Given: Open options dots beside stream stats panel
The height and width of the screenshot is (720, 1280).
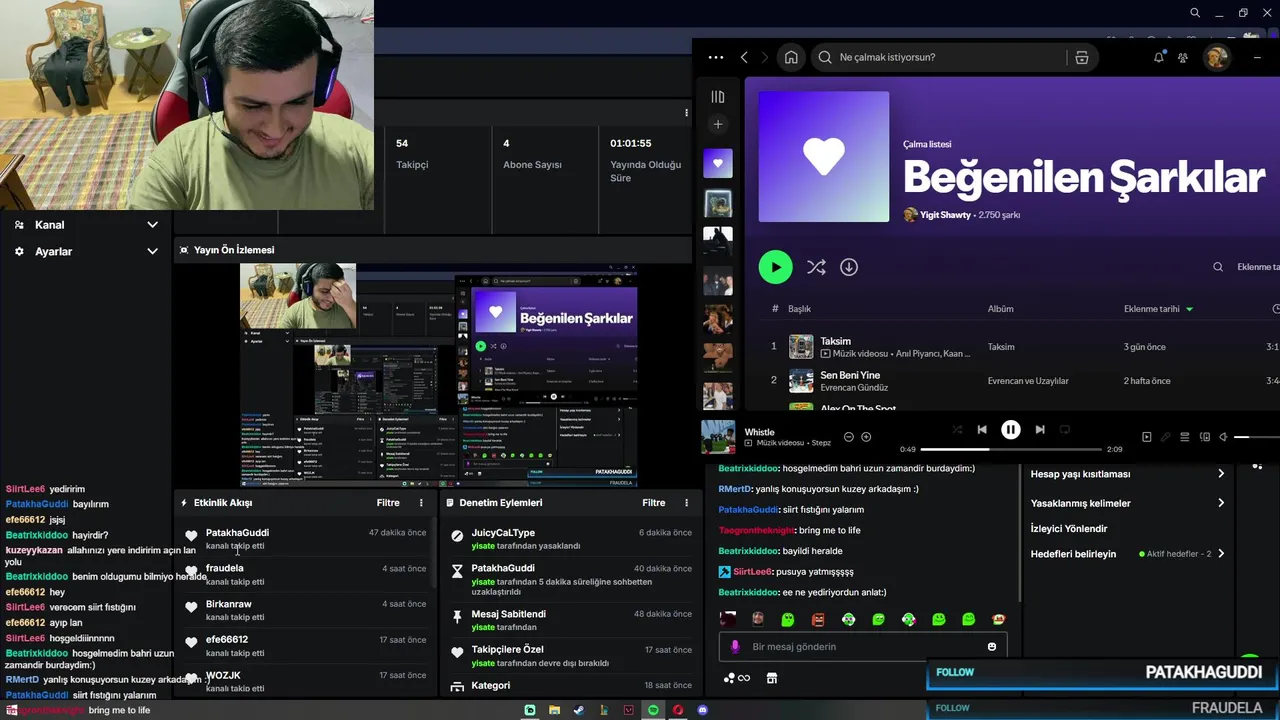Looking at the screenshot, I should pos(686,113).
